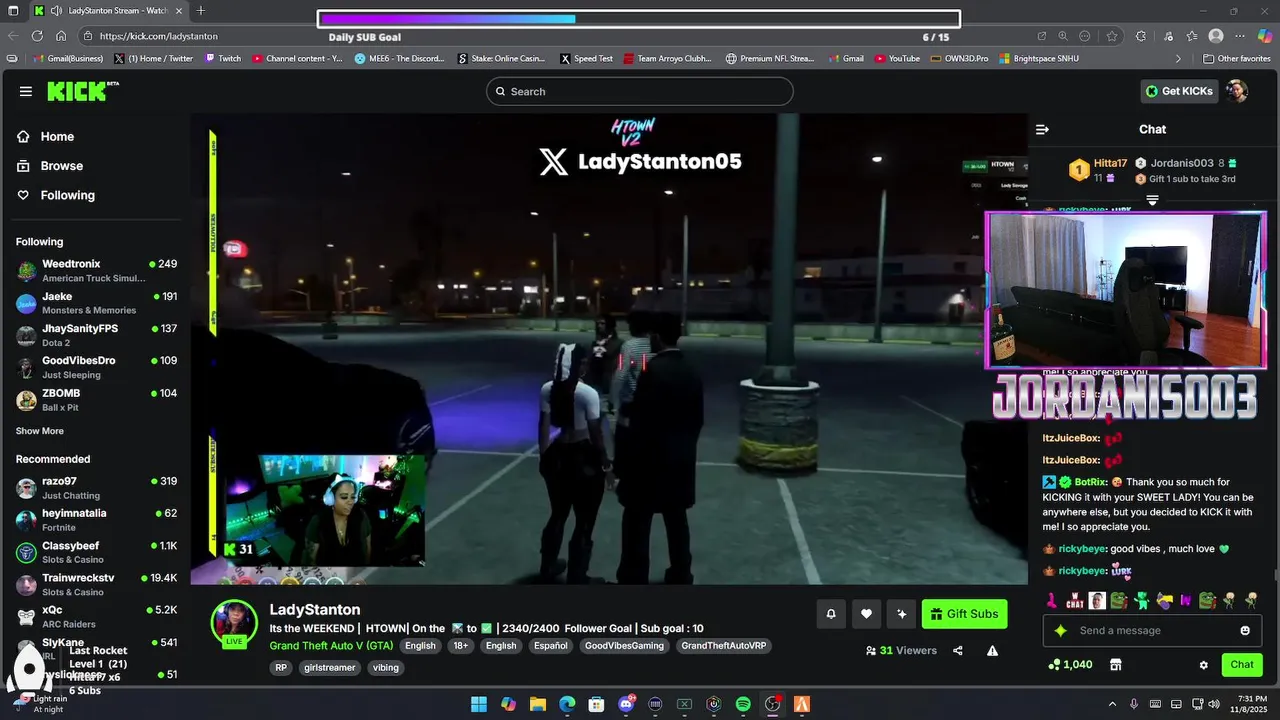Open the Weedtronix followed channel
1280x720 pixels.
[96, 270]
